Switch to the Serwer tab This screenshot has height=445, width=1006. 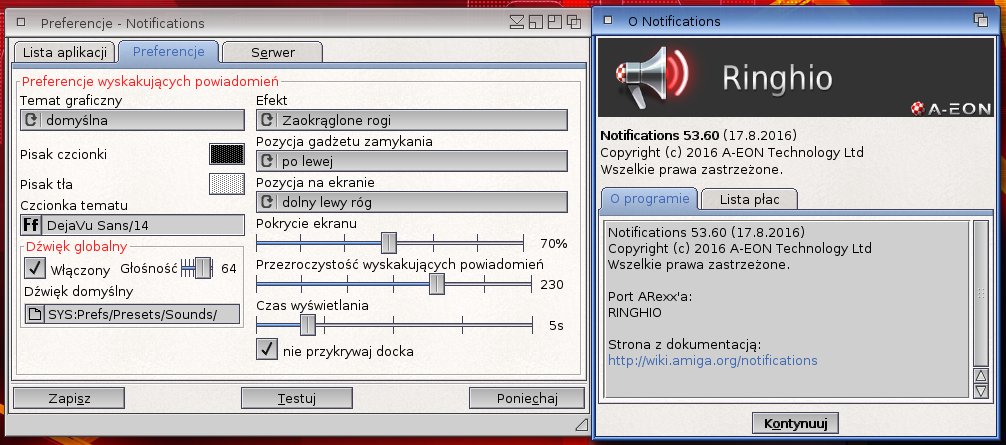tap(273, 53)
